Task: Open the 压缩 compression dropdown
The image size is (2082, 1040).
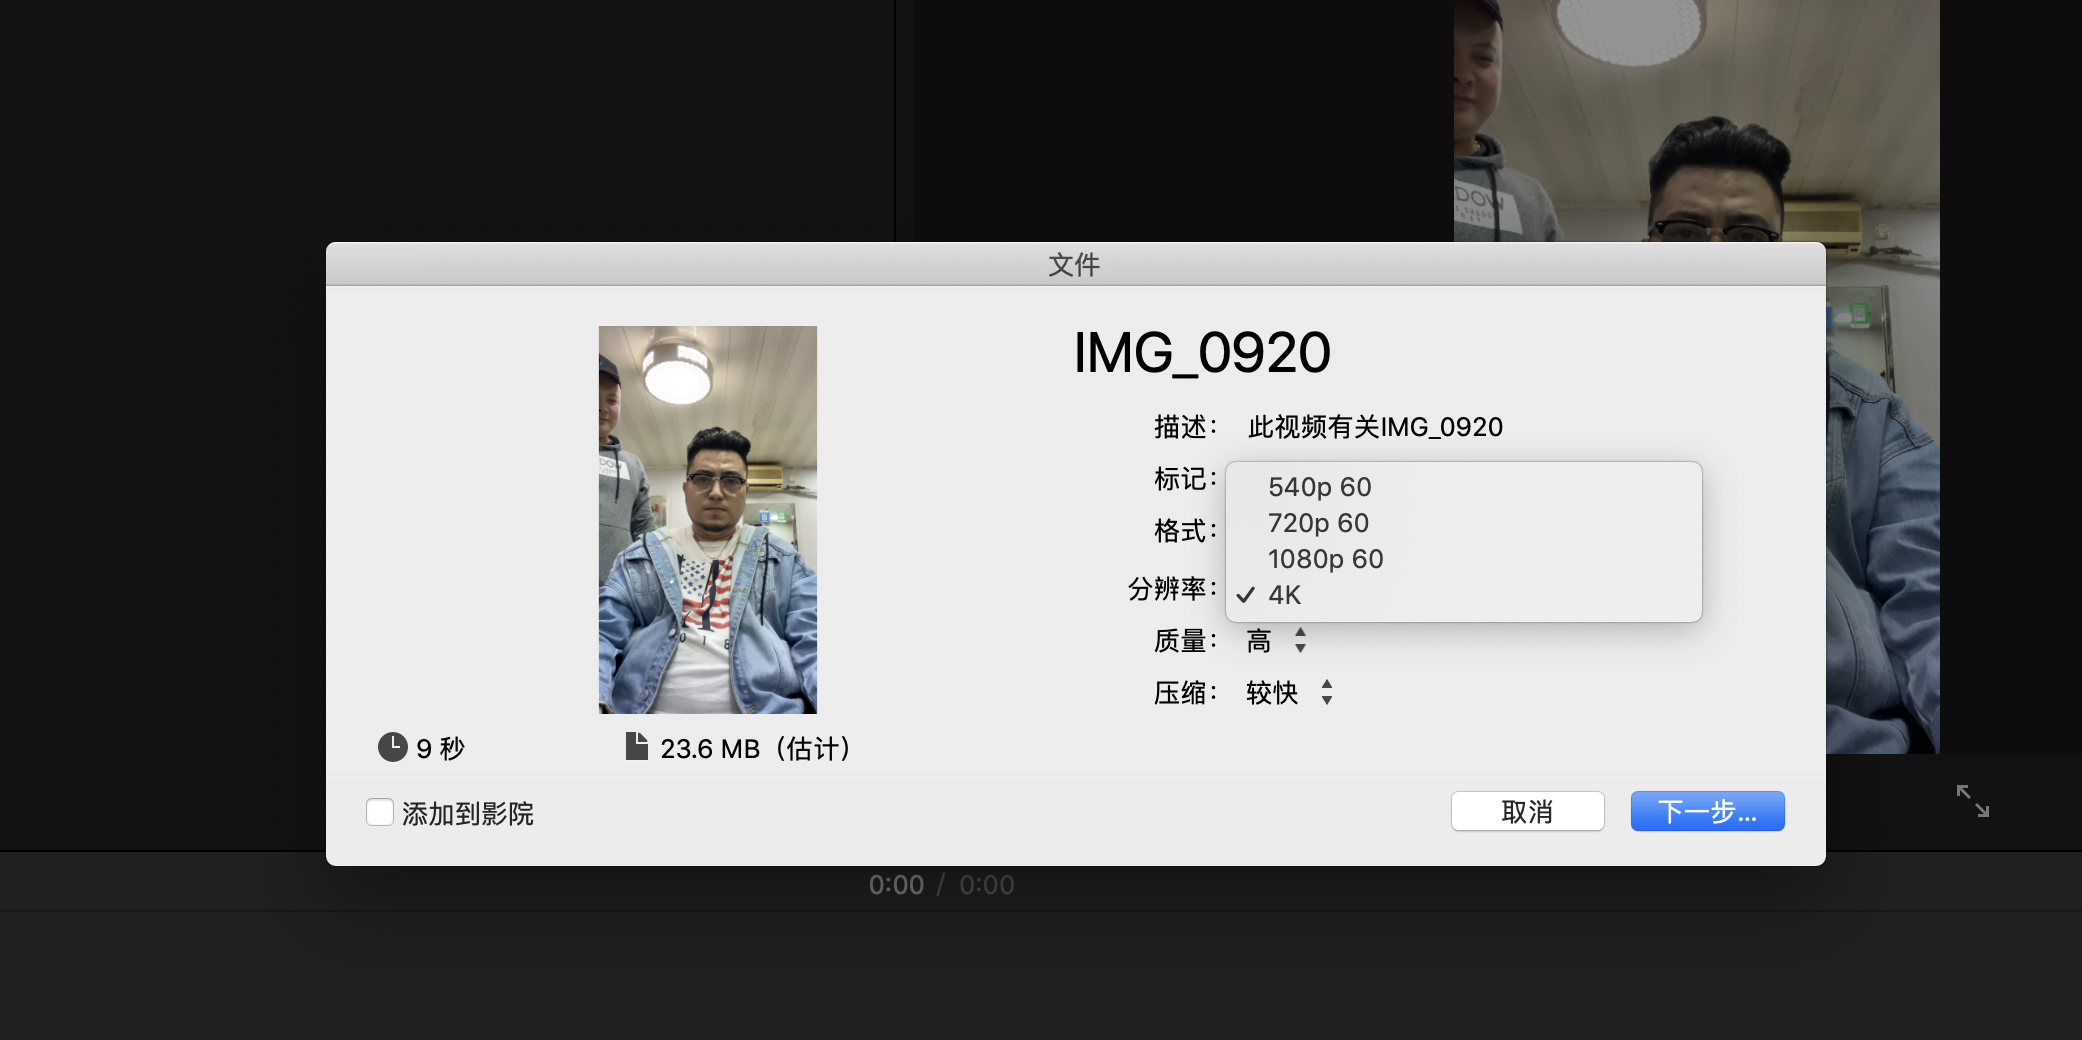Action: (1290, 692)
